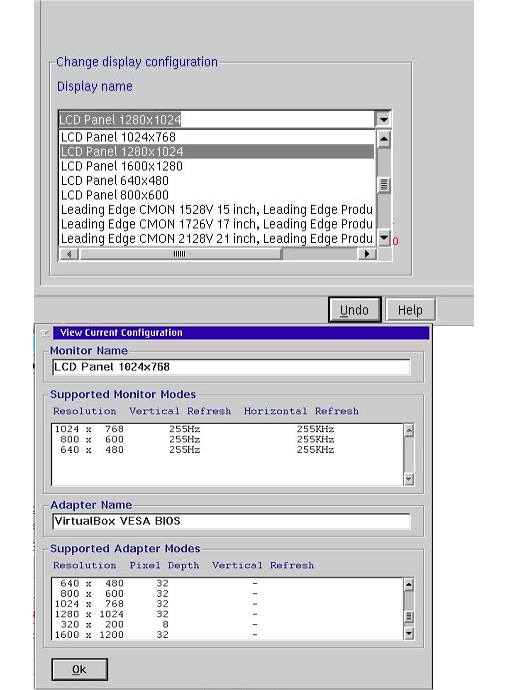Image resolution: width=518 pixels, height=690 pixels.
Task: Select Leading Edge CMON 1528V 15 inch
Action: pos(217,209)
